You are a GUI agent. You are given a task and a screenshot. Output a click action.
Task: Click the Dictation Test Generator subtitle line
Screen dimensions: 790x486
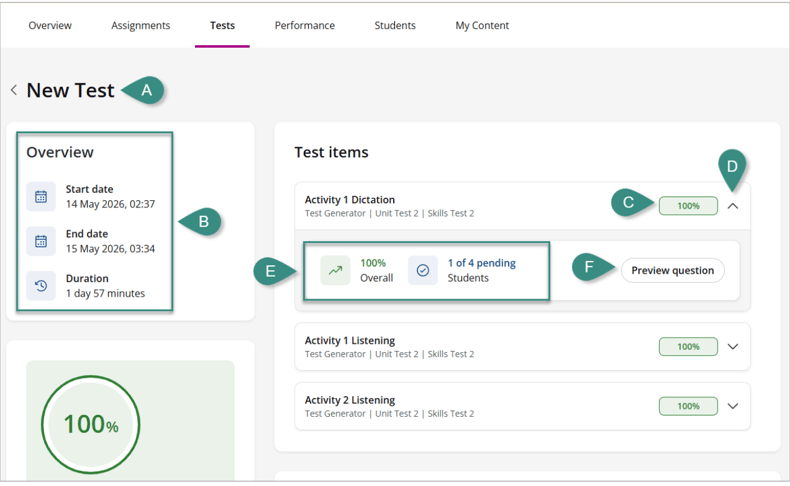point(389,213)
